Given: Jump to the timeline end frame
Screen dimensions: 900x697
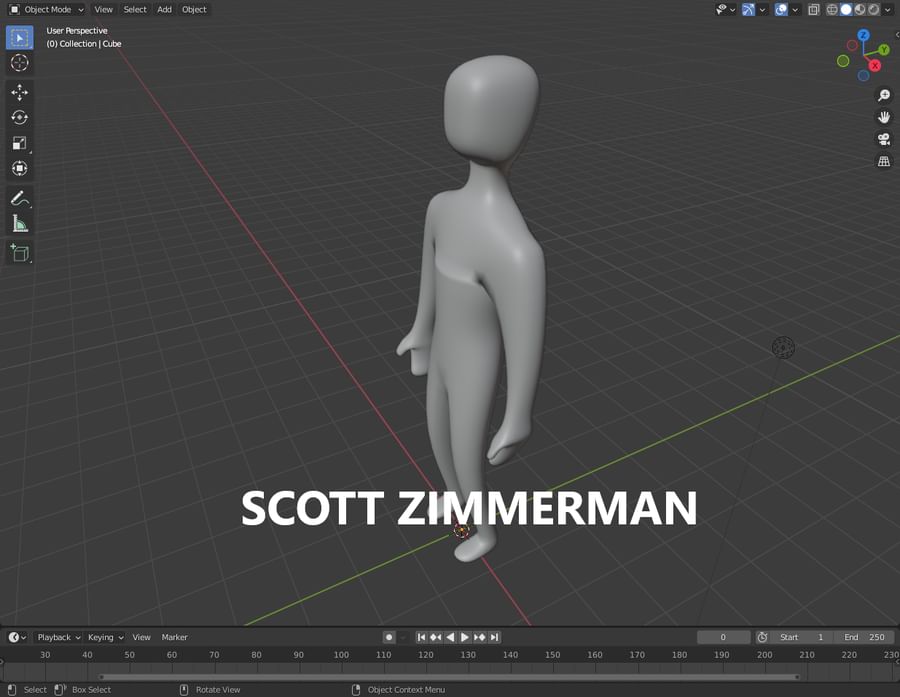Looking at the screenshot, I should [494, 637].
